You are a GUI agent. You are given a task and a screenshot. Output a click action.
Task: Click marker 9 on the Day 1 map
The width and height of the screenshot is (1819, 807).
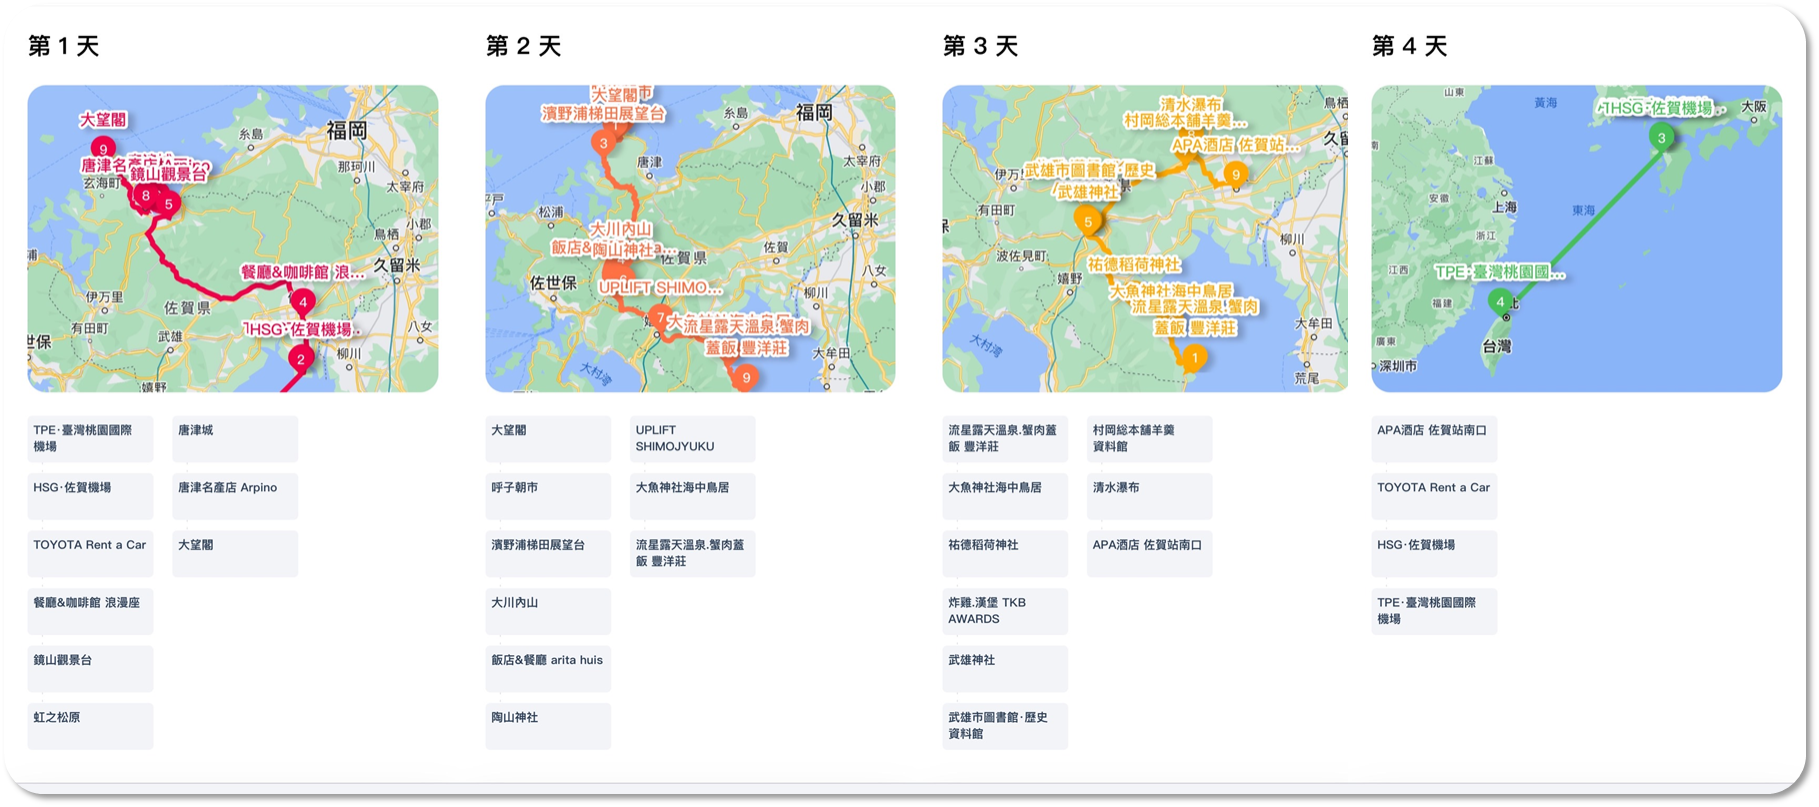coord(103,150)
